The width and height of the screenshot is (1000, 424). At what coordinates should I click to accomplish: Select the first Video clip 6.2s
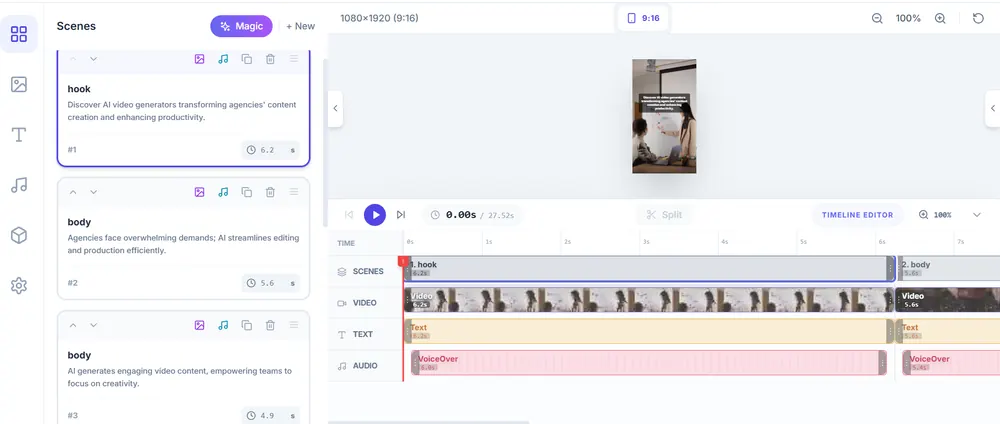[x=649, y=300]
